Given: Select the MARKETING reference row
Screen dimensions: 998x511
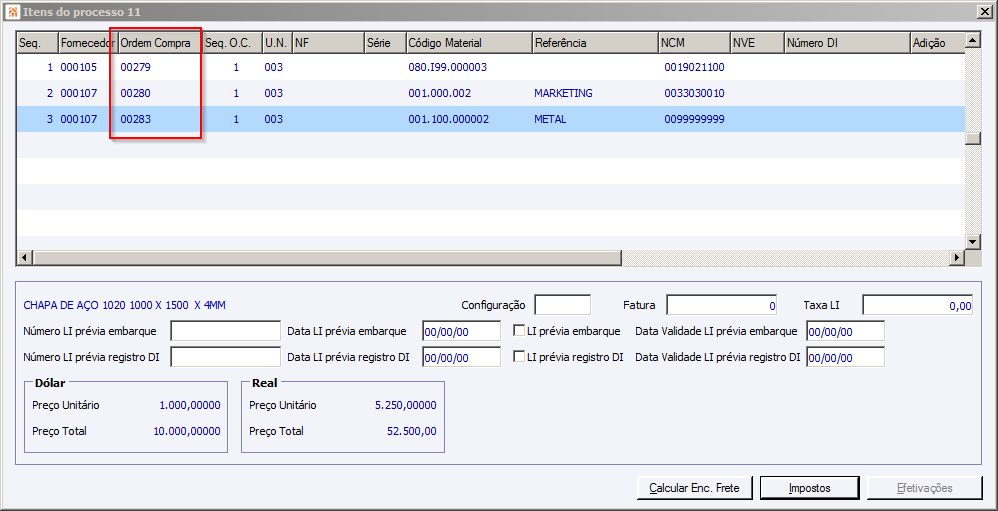Looking at the screenshot, I should tap(563, 93).
